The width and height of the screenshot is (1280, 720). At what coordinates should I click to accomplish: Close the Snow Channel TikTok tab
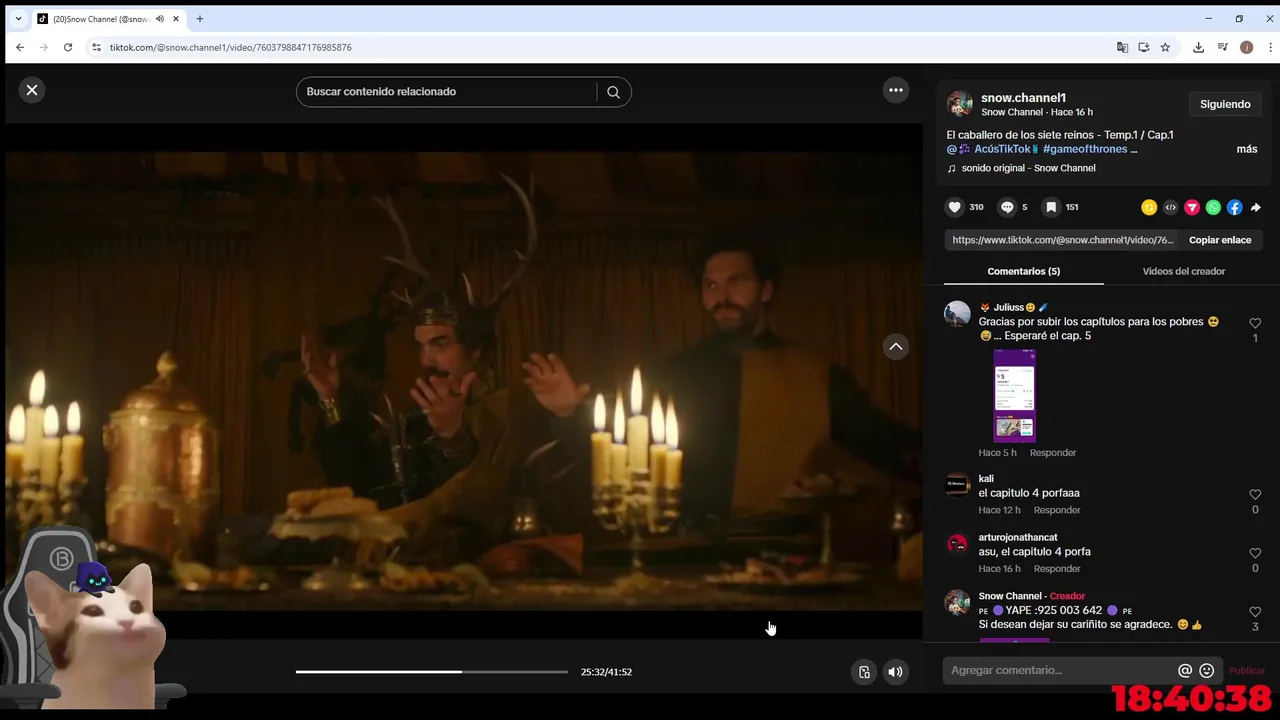click(x=176, y=19)
